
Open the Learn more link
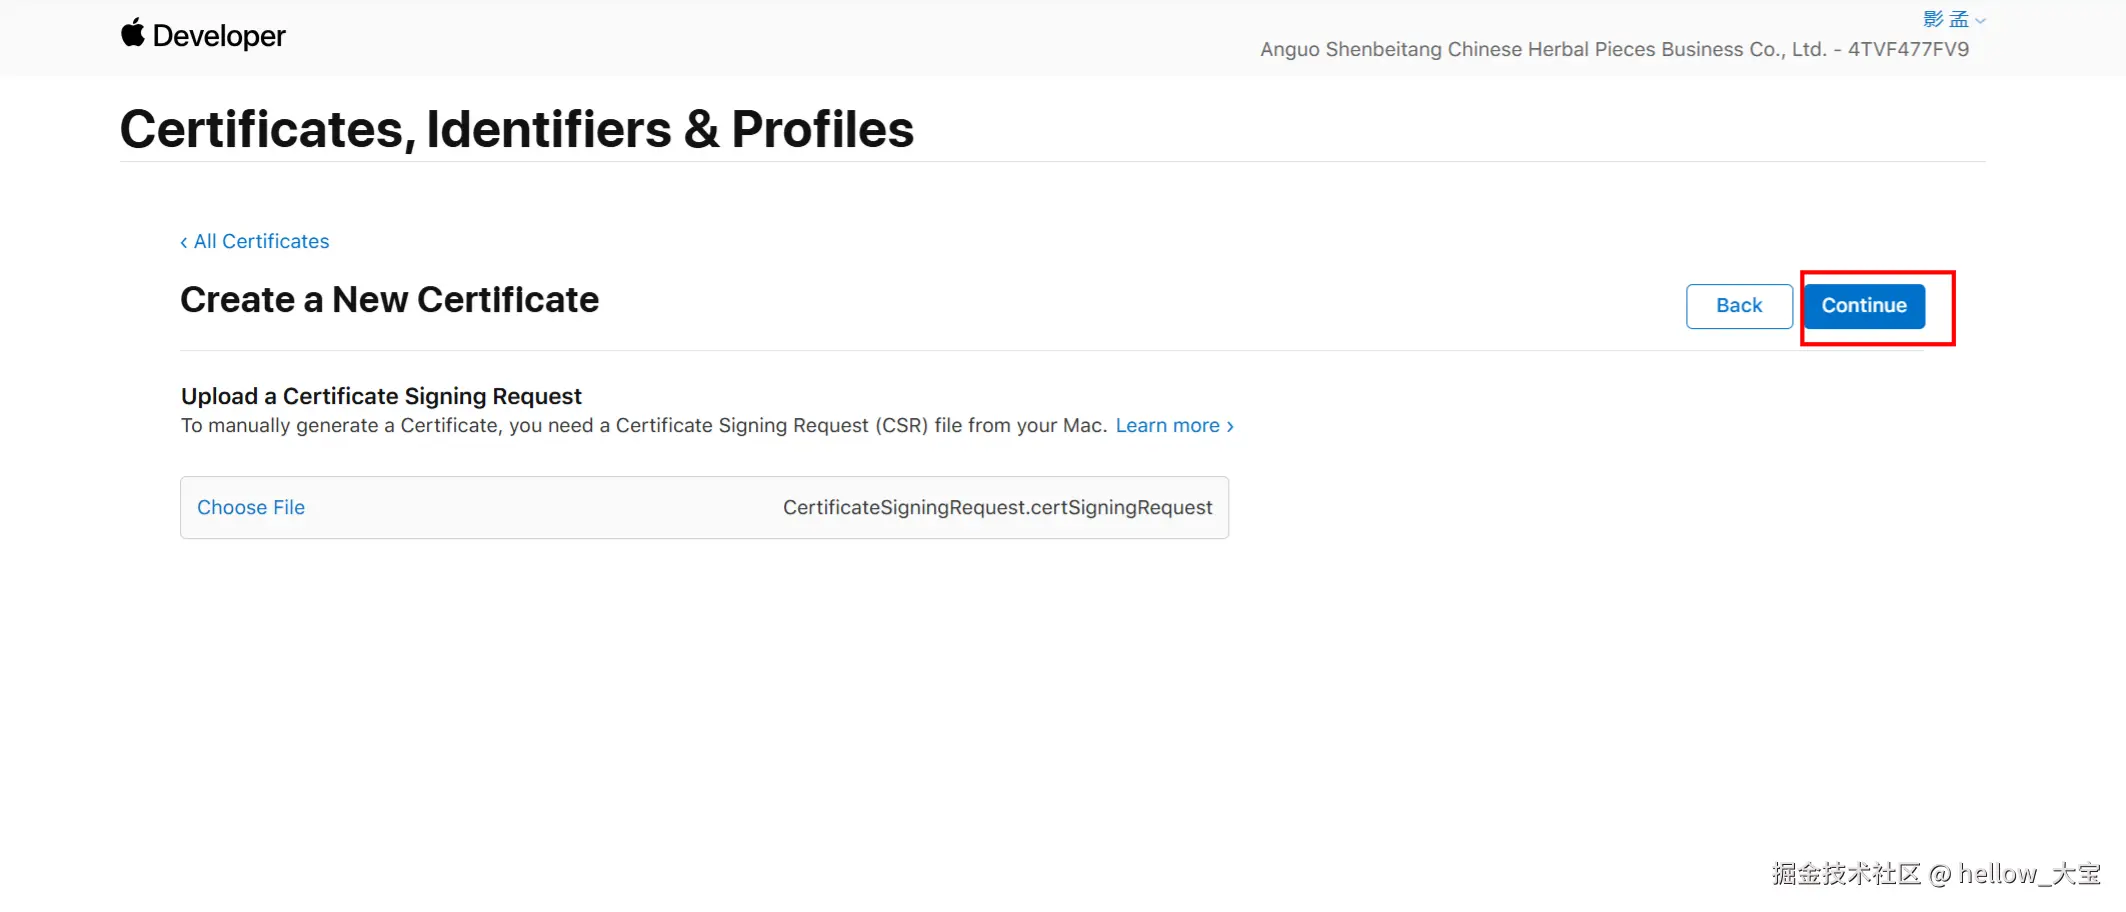[1167, 425]
